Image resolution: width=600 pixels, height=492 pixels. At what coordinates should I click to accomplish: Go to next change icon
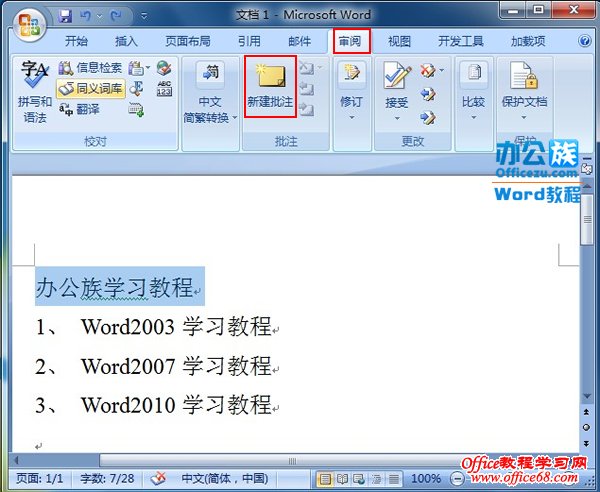point(428,117)
